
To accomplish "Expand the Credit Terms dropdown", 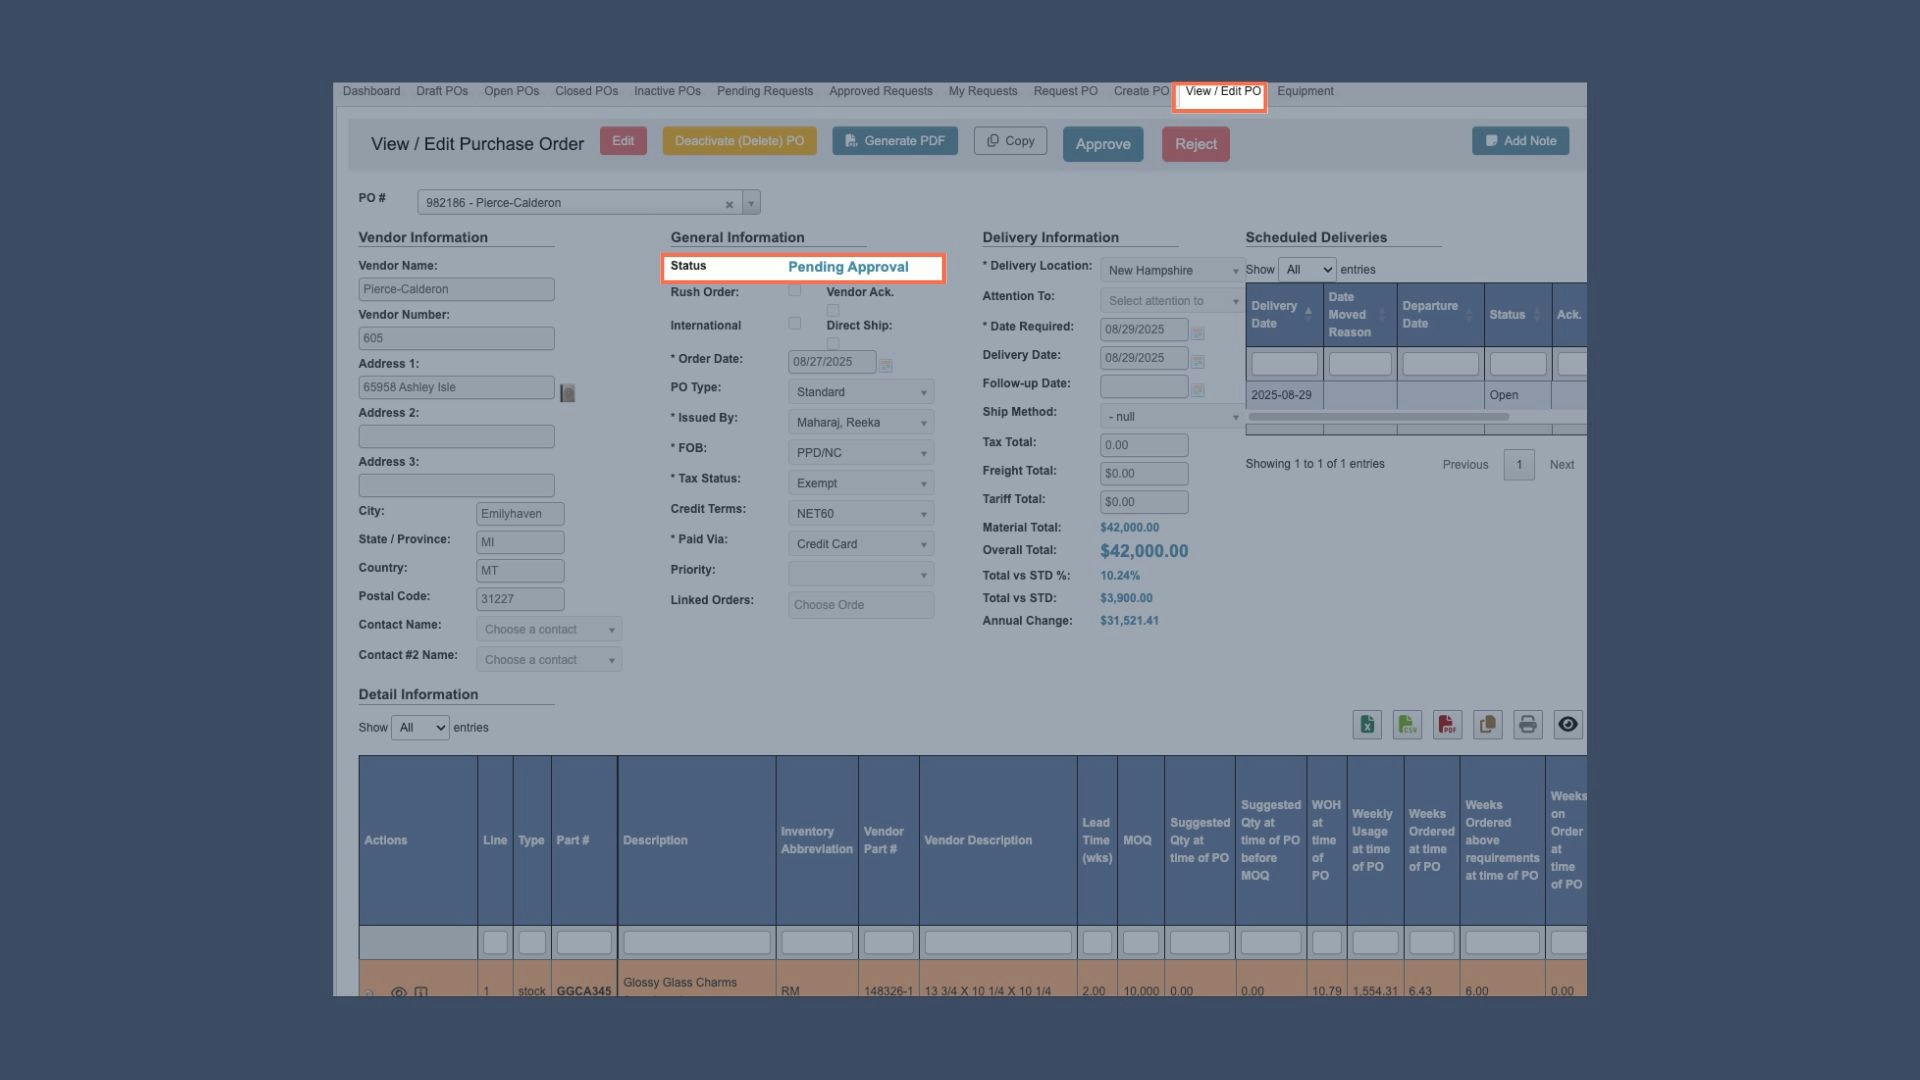I will point(860,514).
